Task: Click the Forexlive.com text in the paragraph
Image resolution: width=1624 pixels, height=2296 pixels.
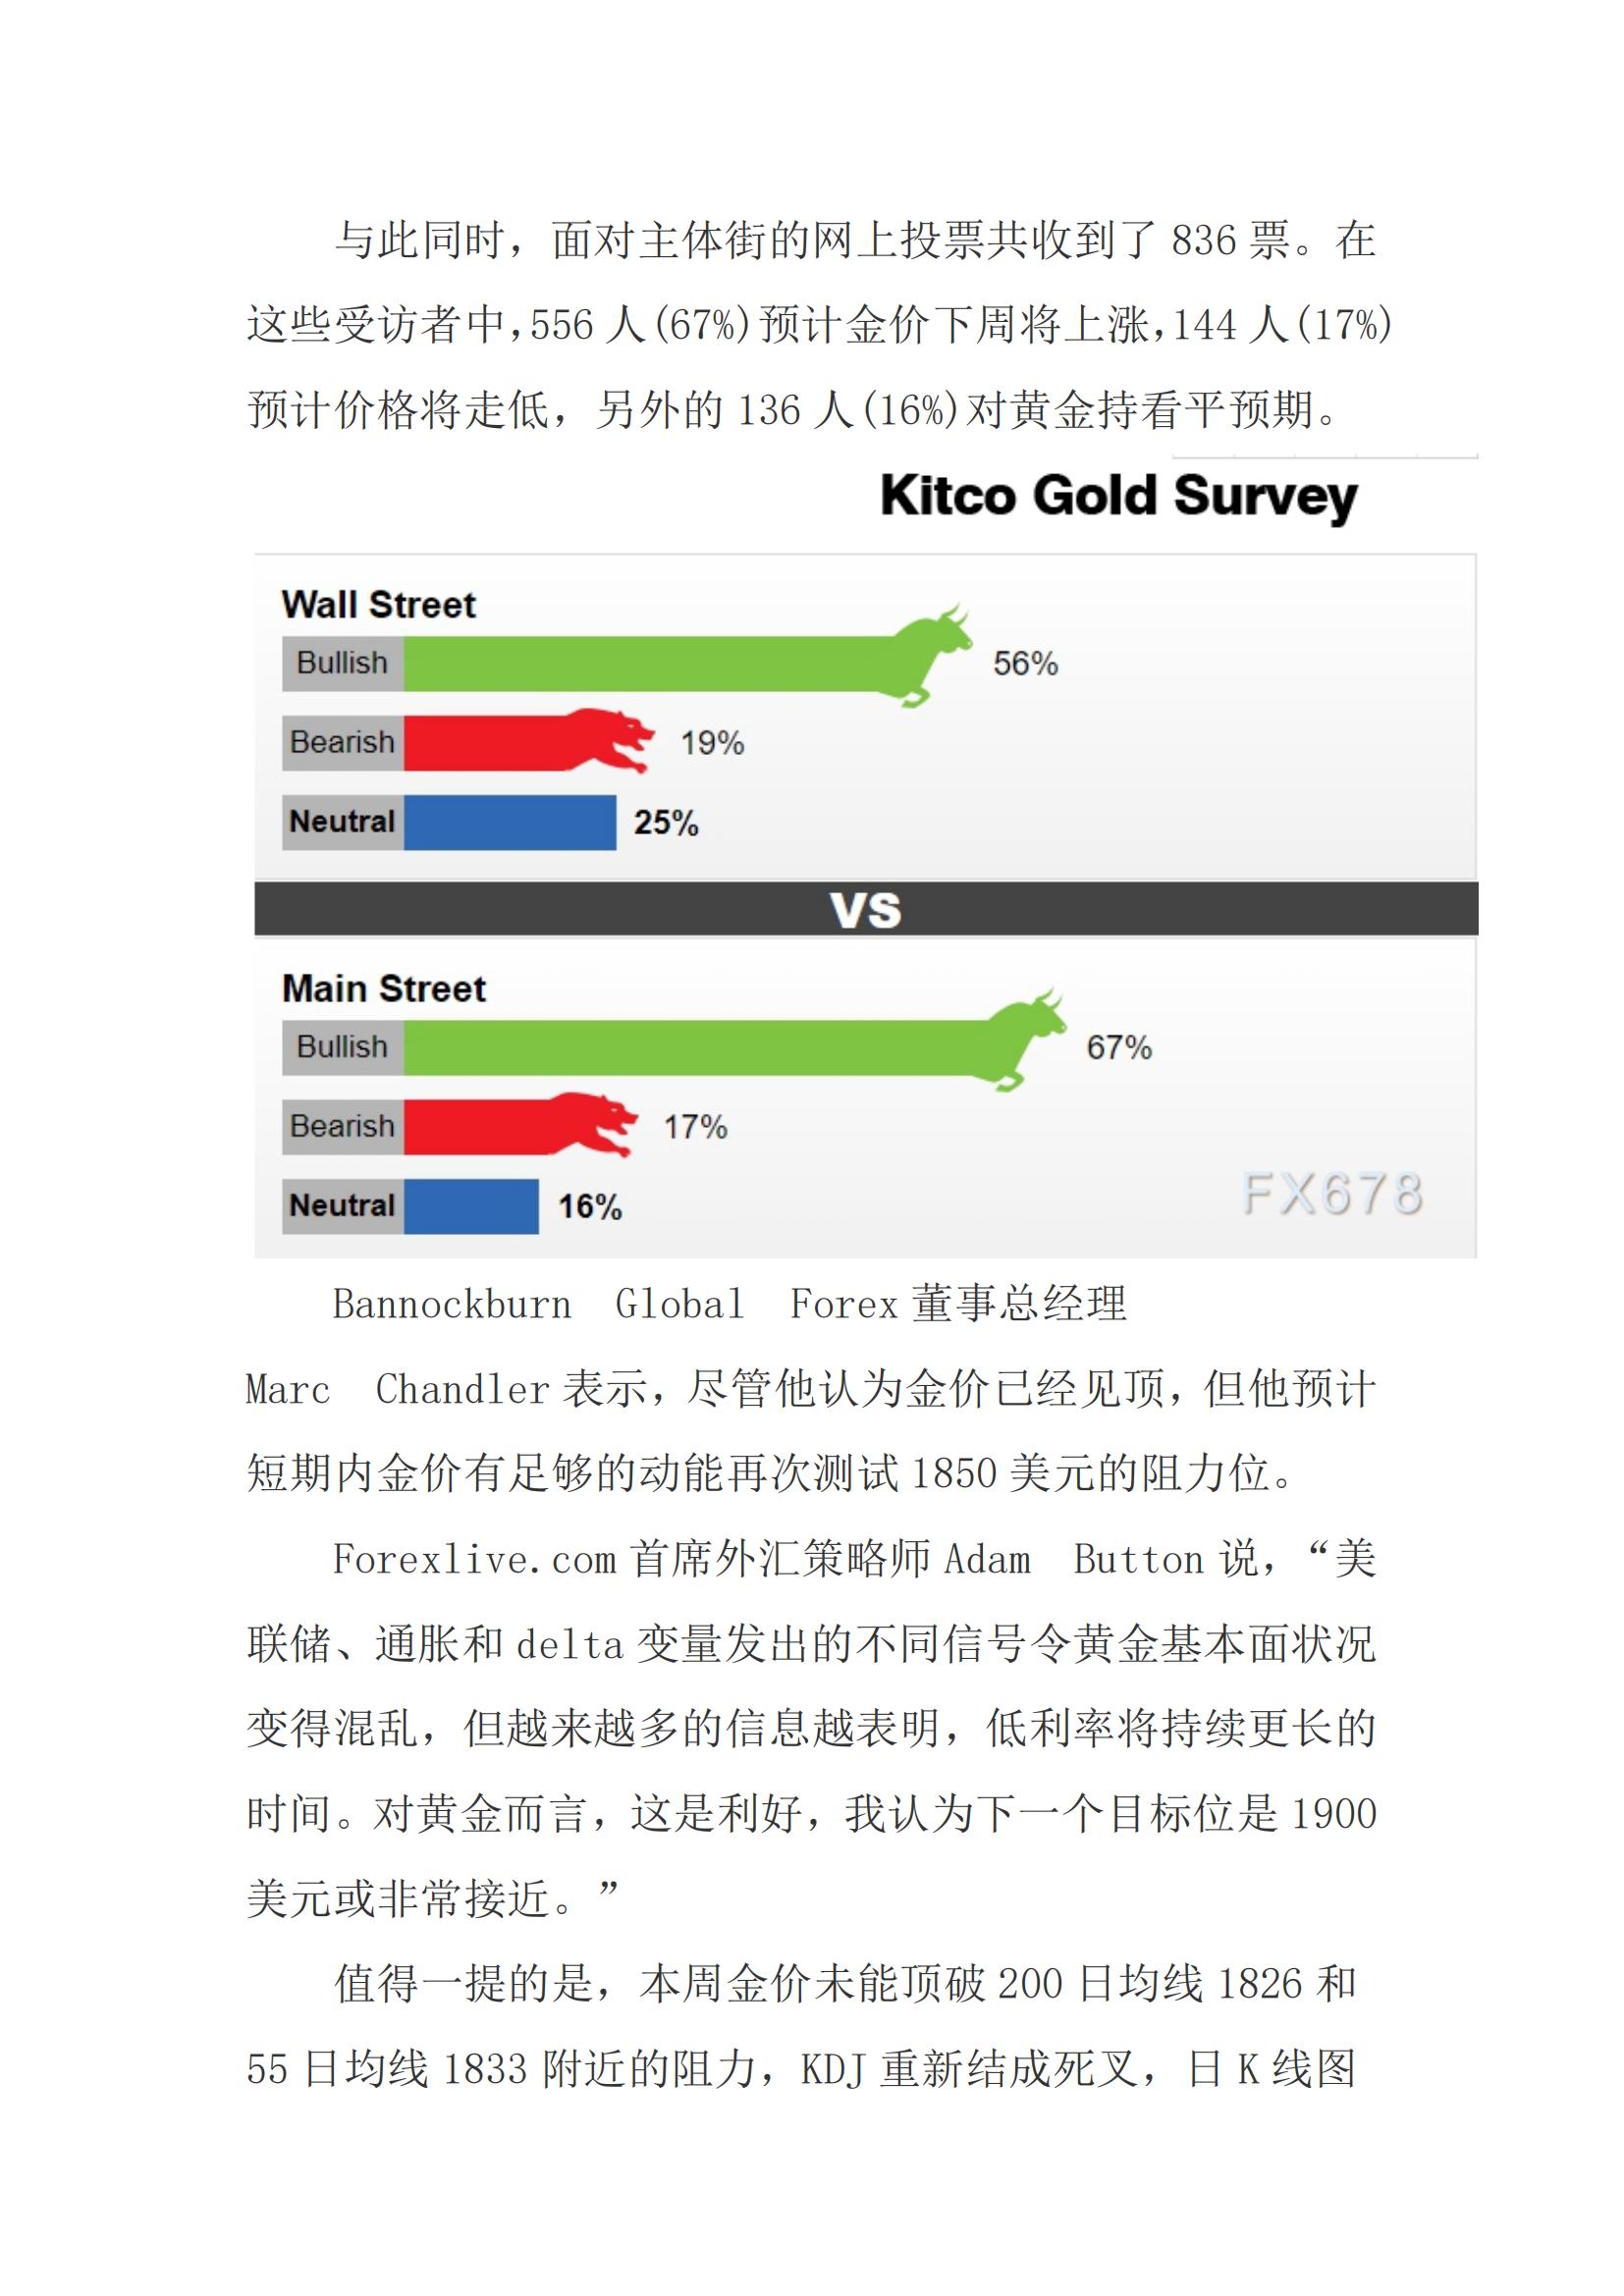Action: [x=474, y=1560]
